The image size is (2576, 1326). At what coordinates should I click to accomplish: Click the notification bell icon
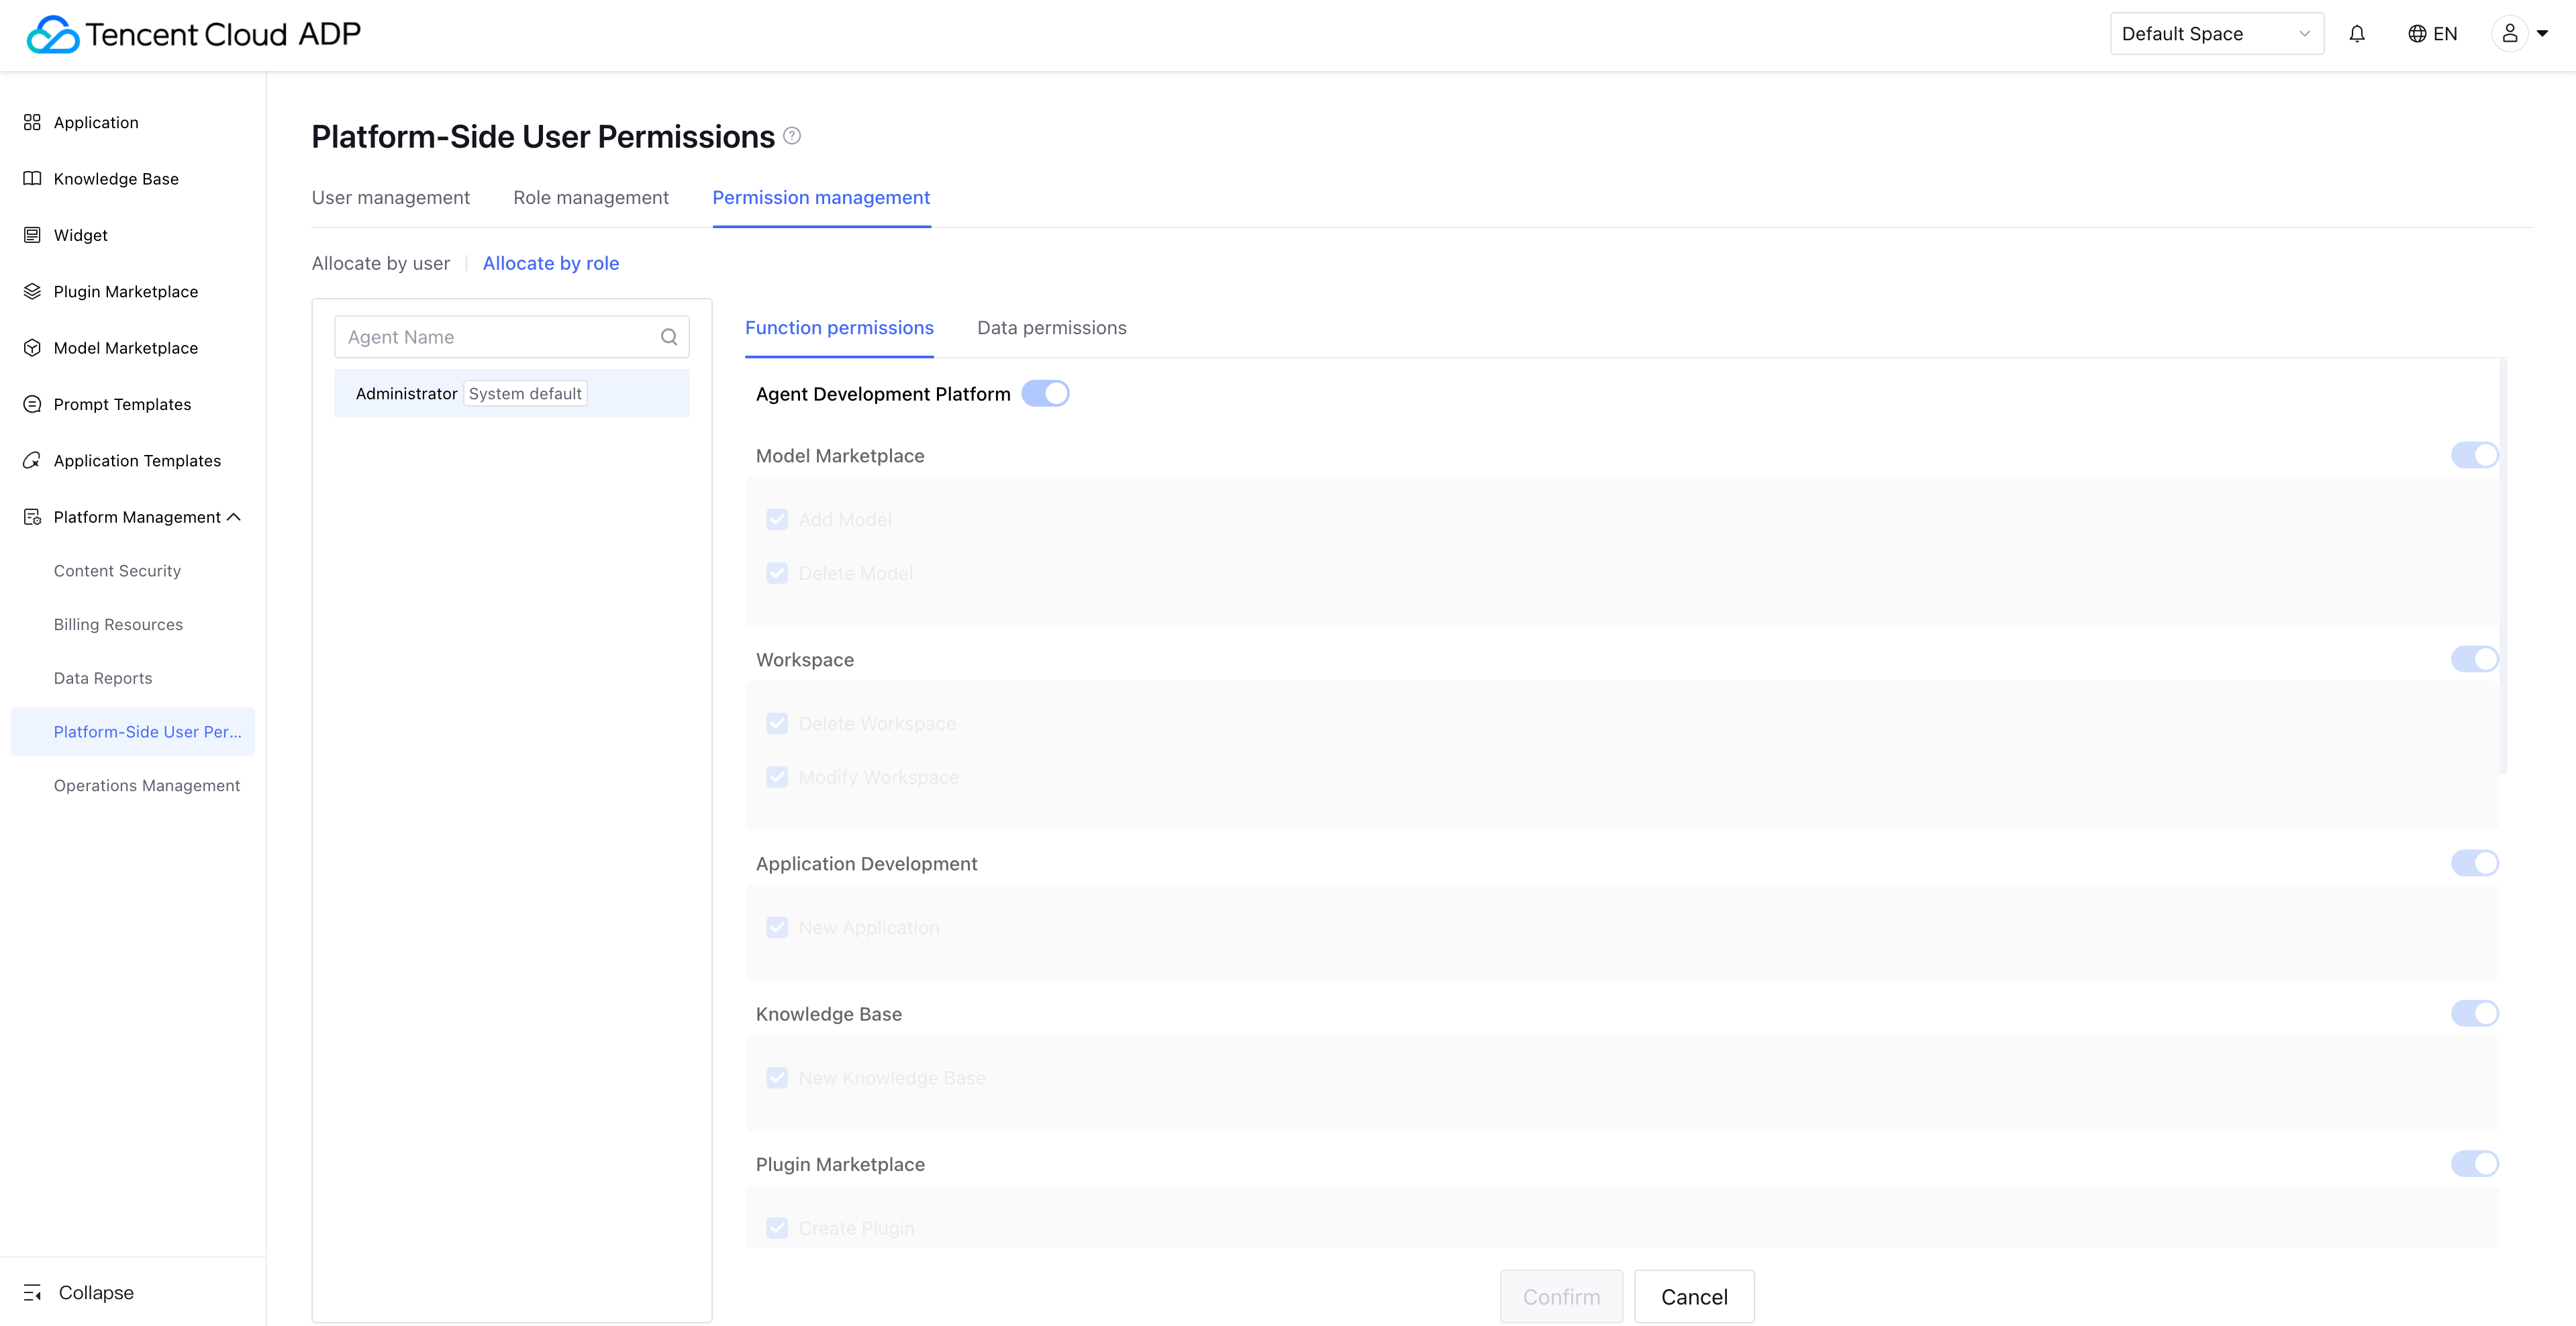point(2357,34)
